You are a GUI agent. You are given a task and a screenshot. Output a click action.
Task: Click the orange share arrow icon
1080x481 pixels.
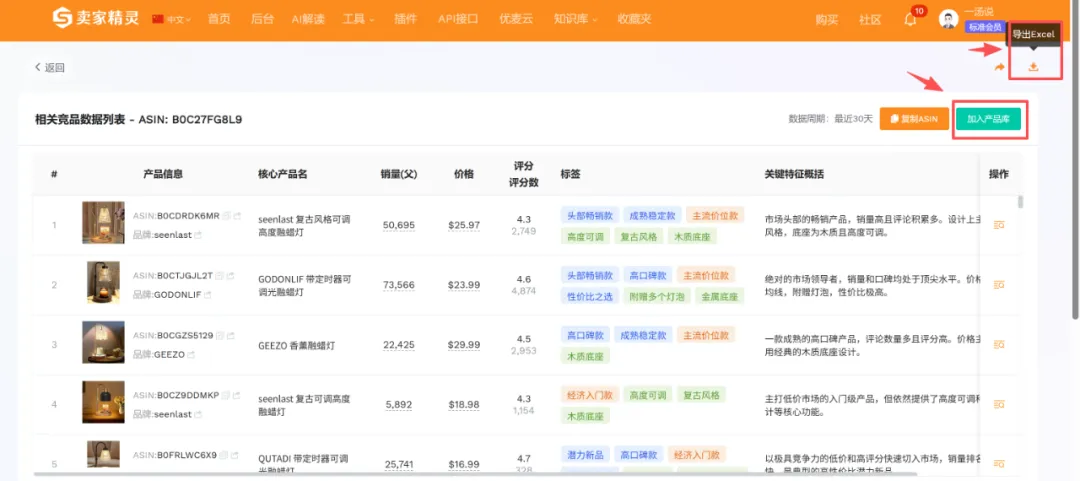tap(1000, 67)
